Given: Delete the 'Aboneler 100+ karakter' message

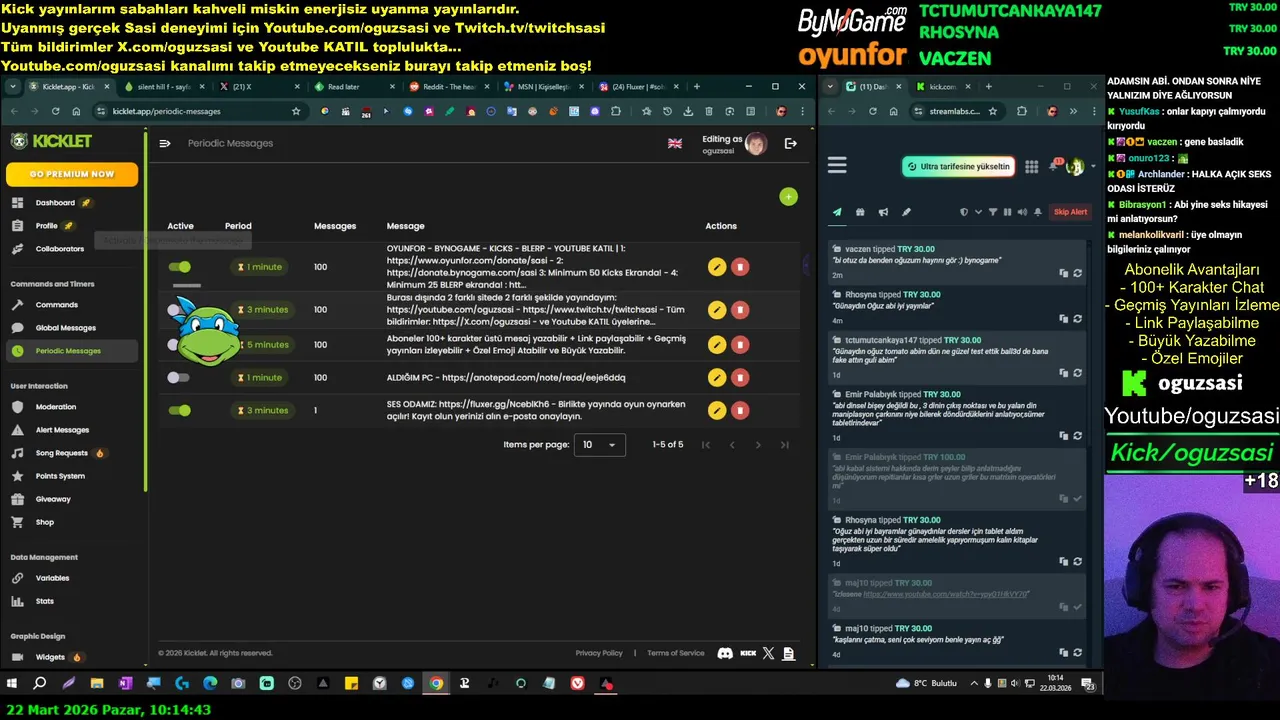Looking at the screenshot, I should [740, 345].
